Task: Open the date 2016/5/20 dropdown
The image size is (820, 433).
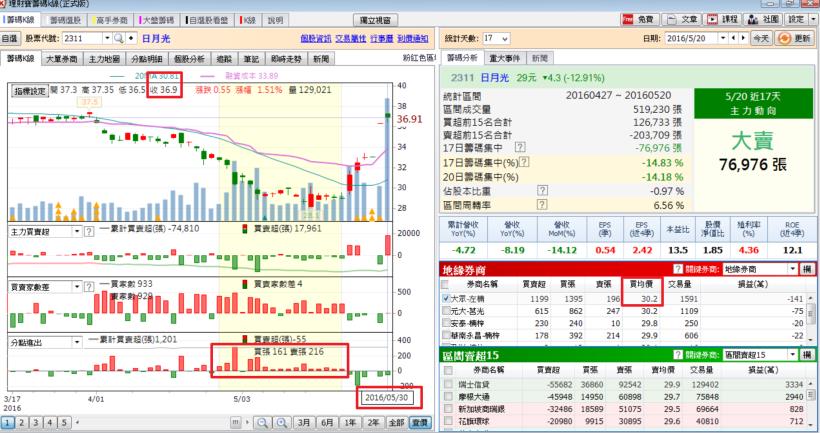Action: (x=723, y=38)
